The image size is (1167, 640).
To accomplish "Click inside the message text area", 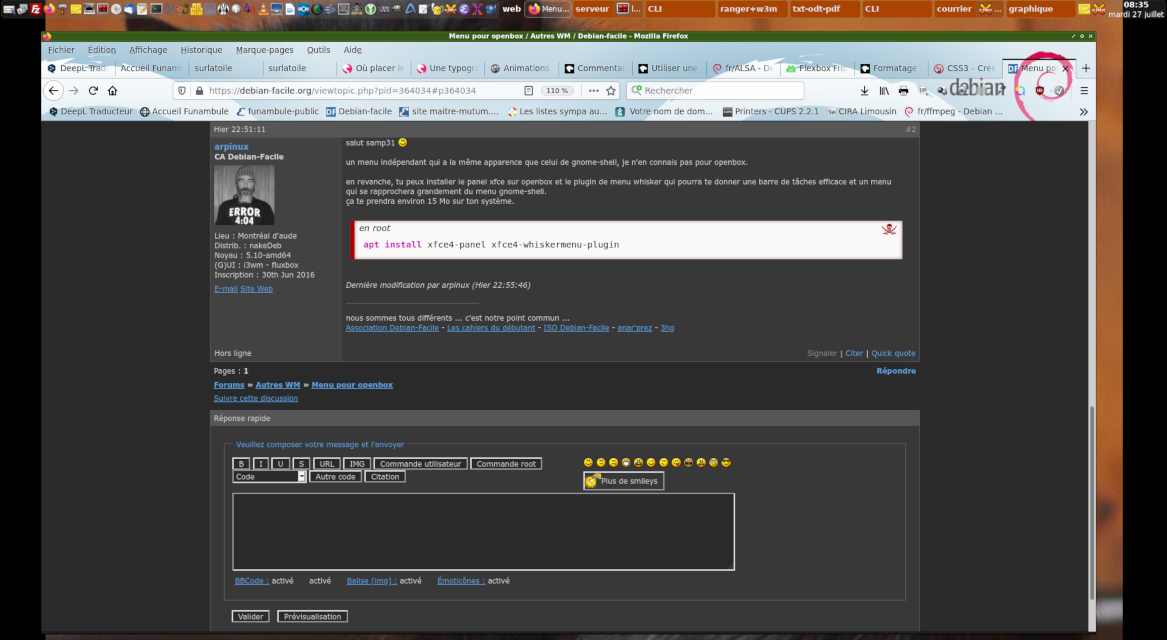I will (x=483, y=531).
